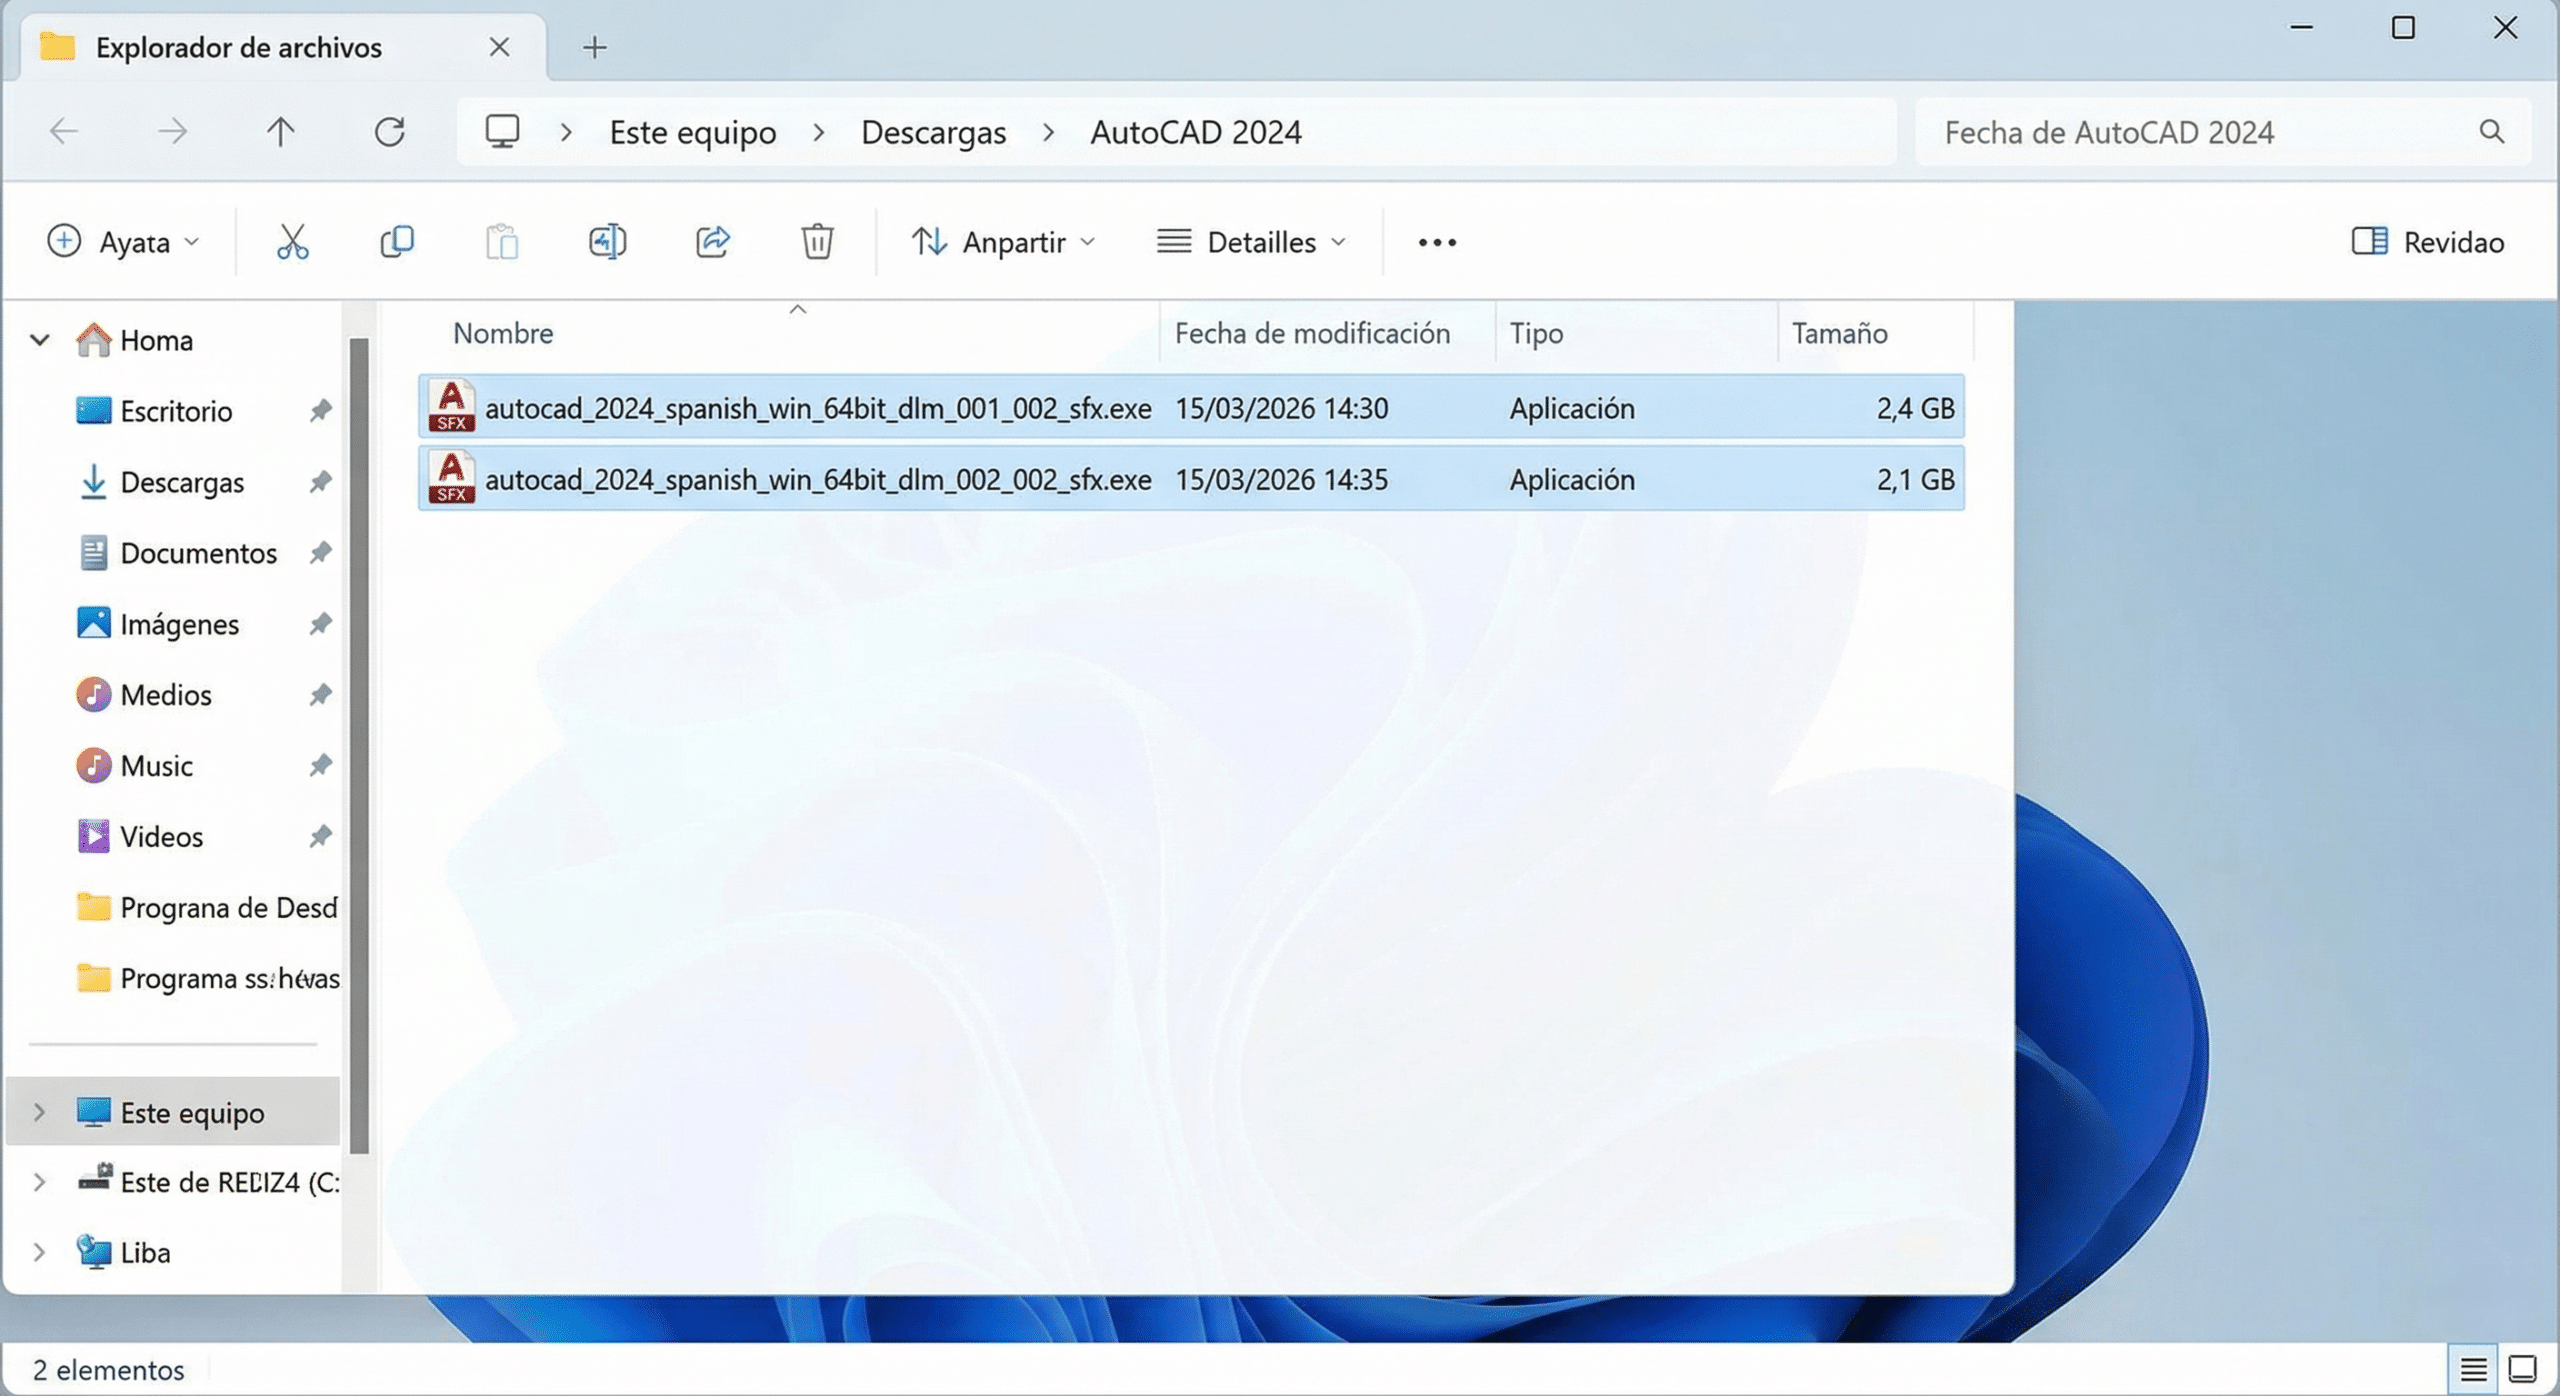Select the Explorador de archivos tab

[238, 46]
